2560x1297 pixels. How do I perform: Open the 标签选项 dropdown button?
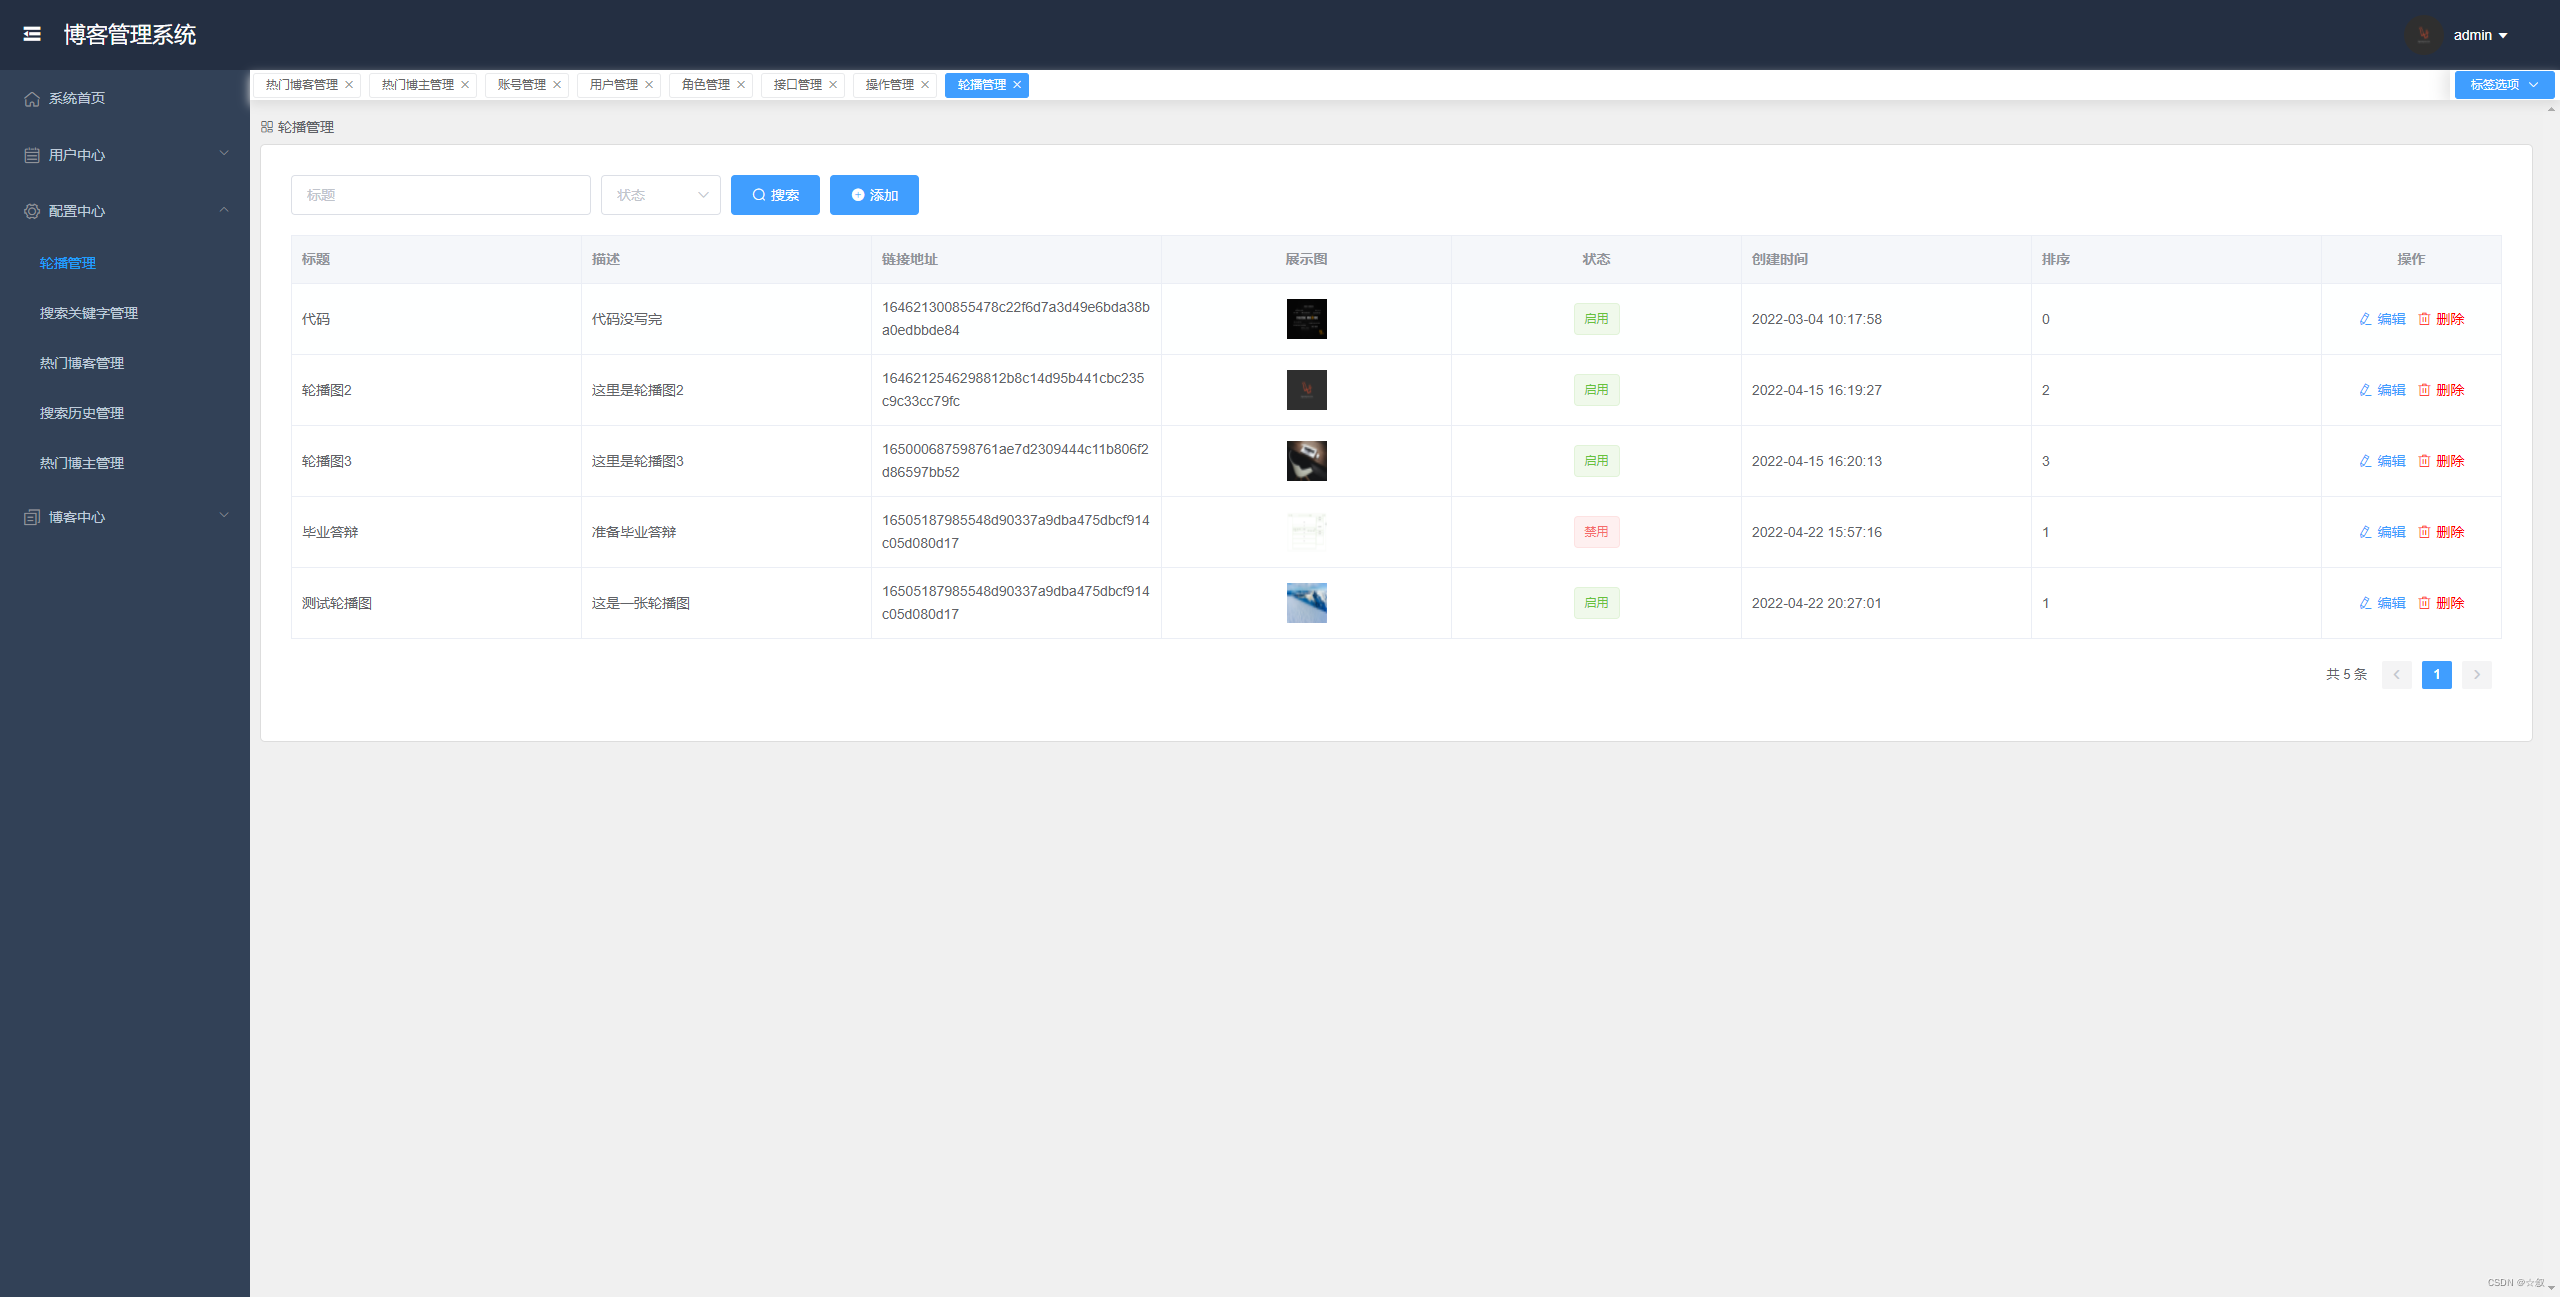coord(2503,85)
